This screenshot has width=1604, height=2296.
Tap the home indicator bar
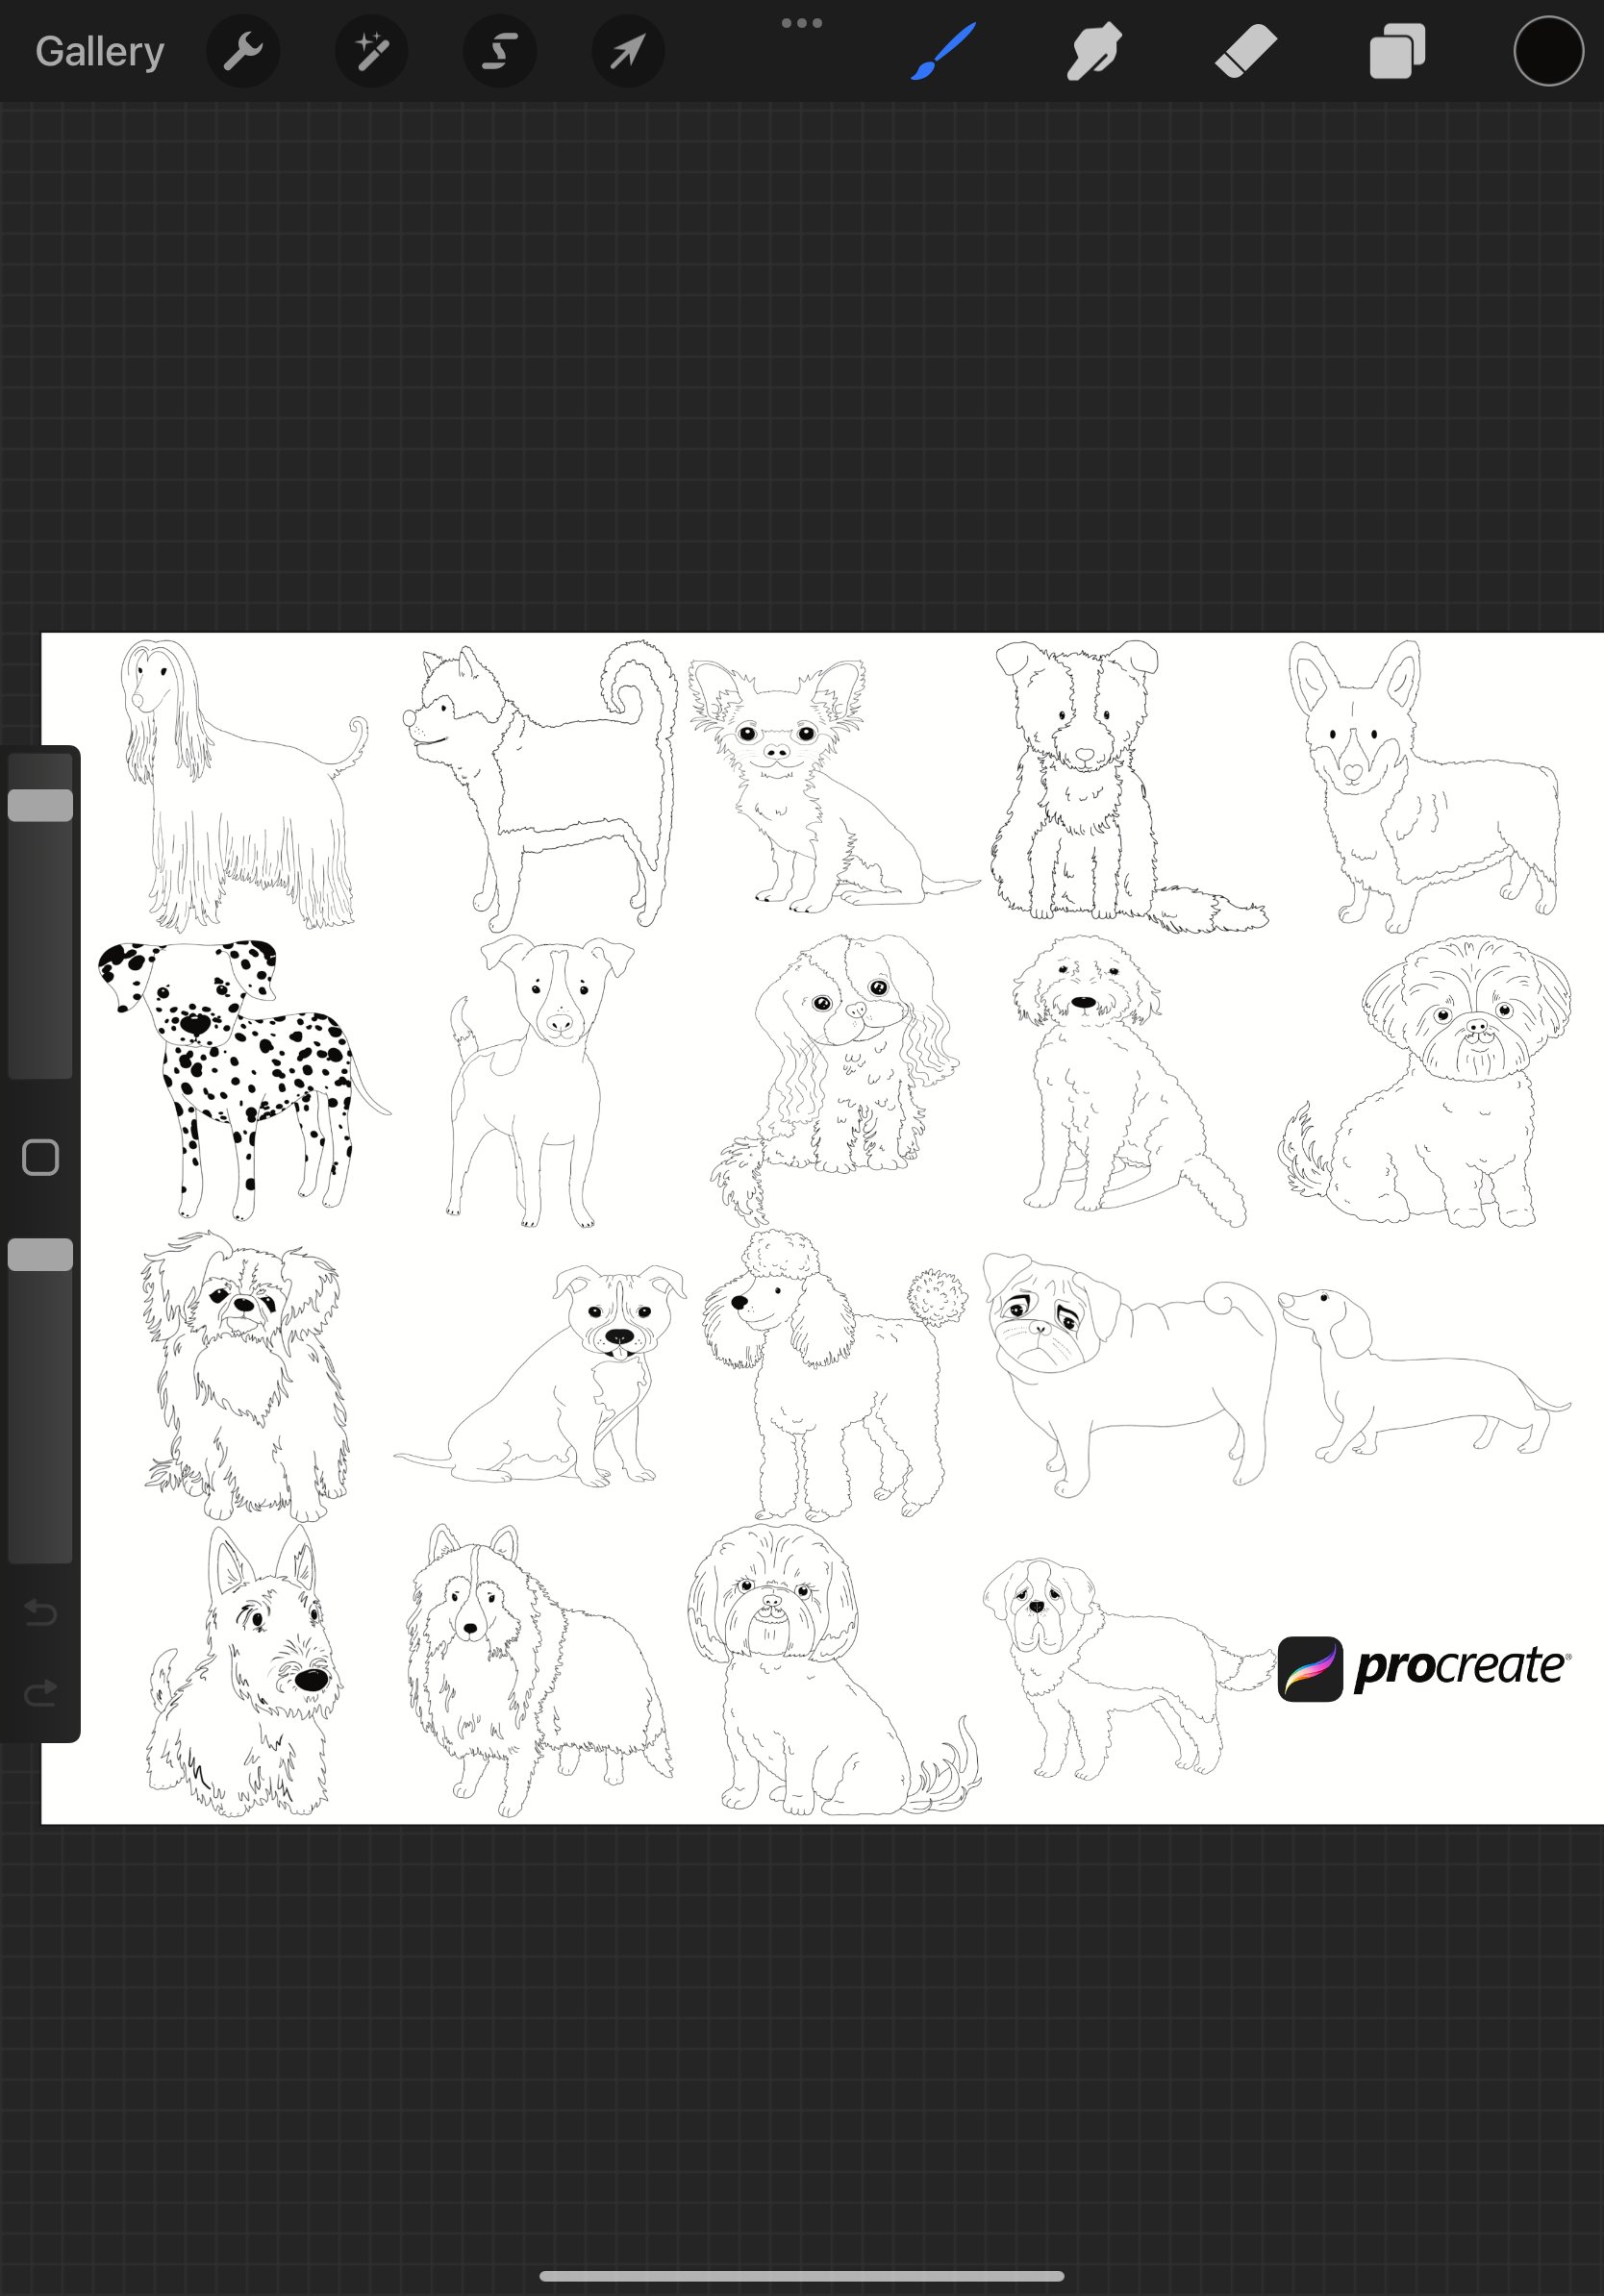point(802,2274)
